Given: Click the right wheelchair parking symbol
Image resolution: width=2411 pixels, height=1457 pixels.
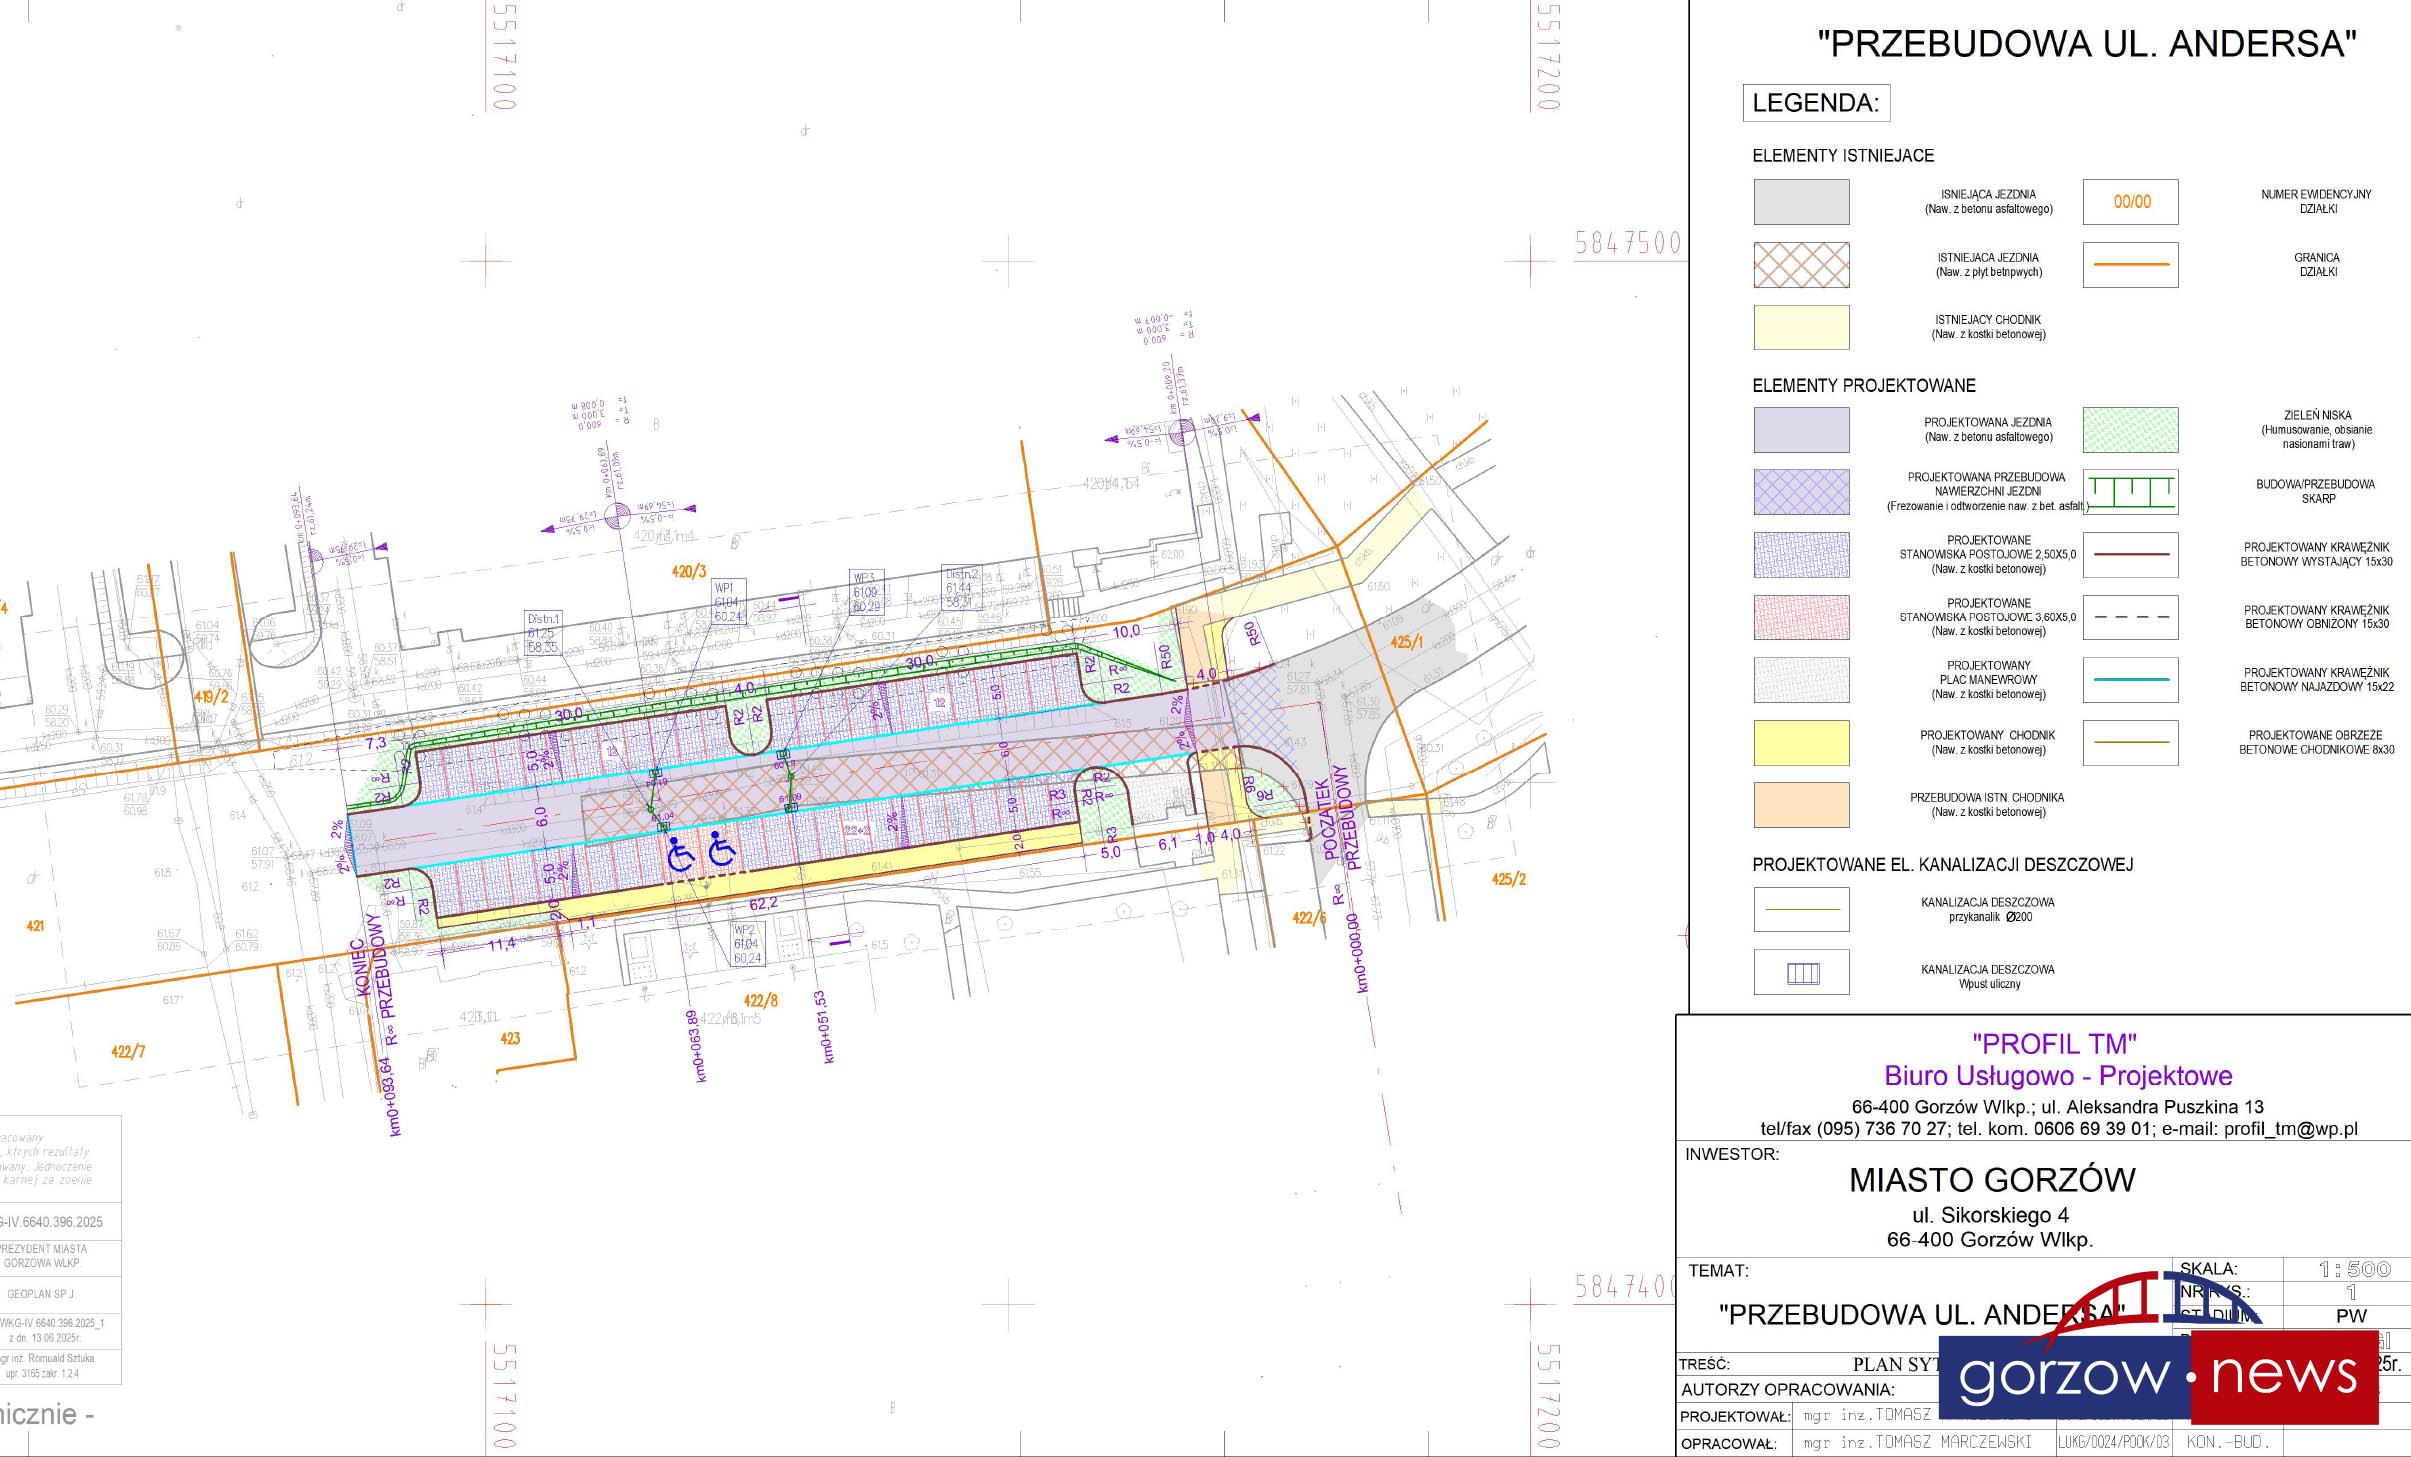Looking at the screenshot, I should pos(722,849).
